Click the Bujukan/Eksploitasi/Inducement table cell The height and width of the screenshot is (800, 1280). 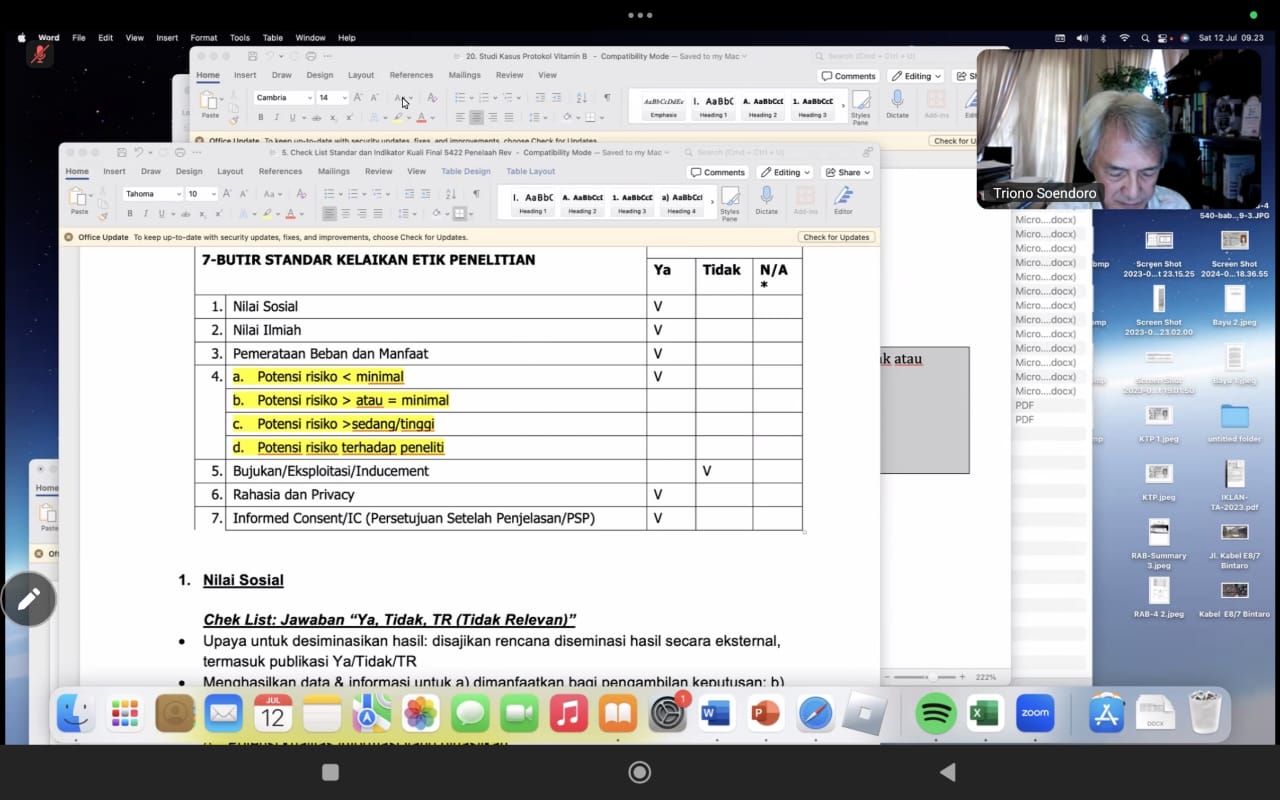[436, 471]
